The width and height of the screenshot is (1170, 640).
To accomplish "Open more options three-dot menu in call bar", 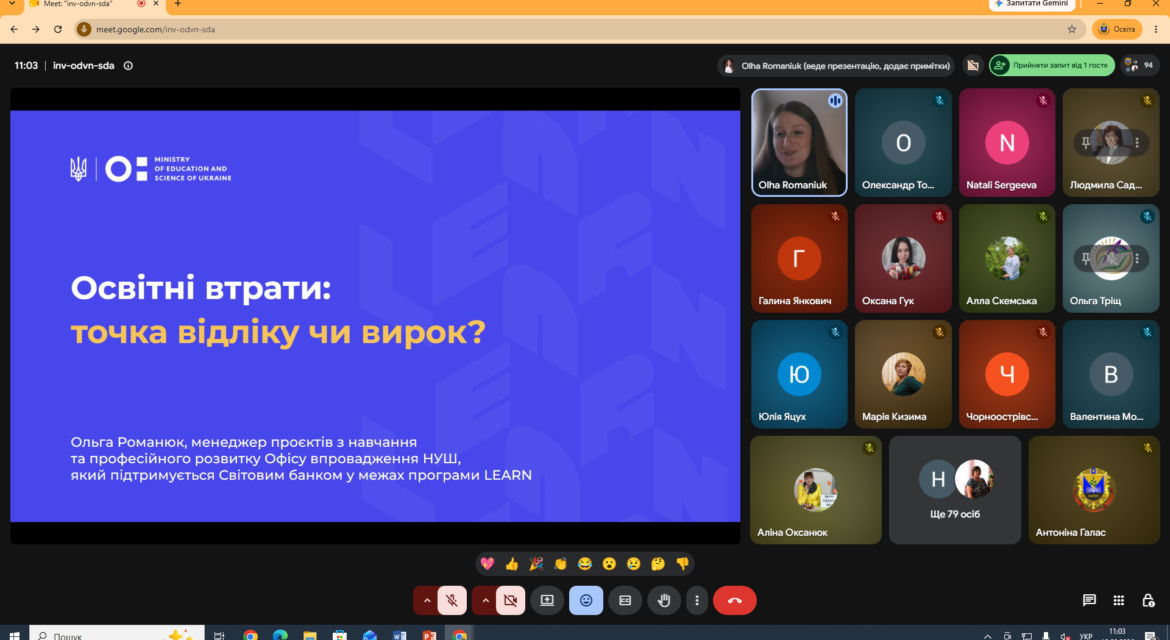I will pyautogui.click(x=697, y=600).
